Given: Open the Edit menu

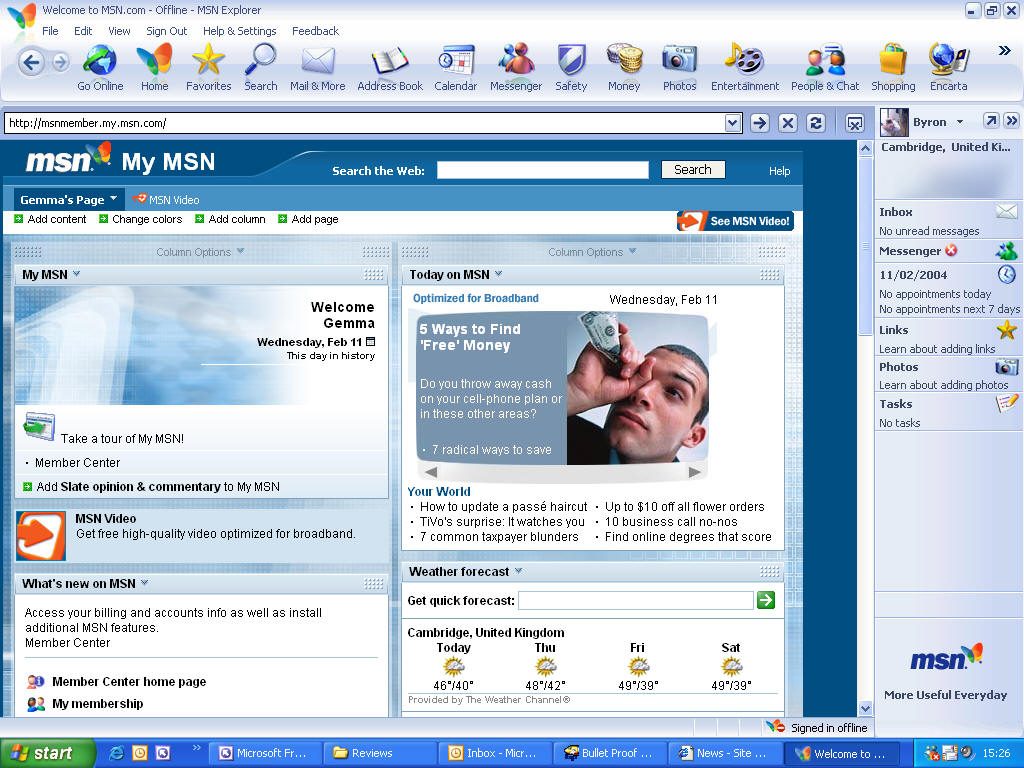Looking at the screenshot, I should [83, 31].
